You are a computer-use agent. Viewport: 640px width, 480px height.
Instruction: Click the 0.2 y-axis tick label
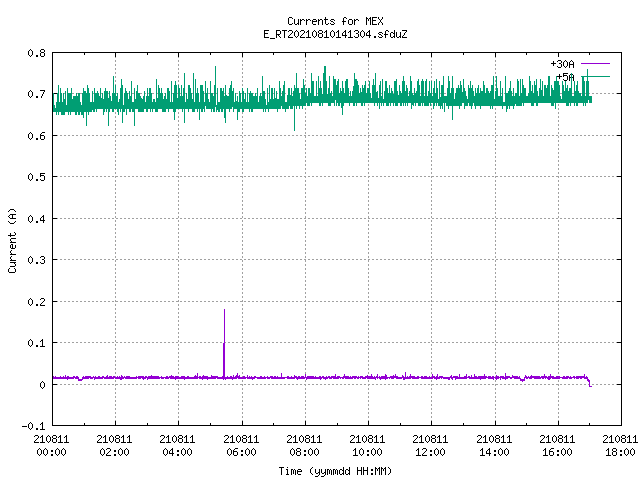36,302
